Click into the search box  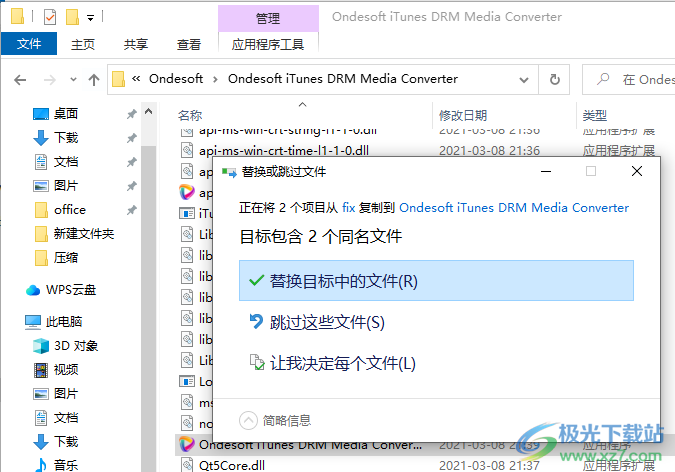point(629,80)
